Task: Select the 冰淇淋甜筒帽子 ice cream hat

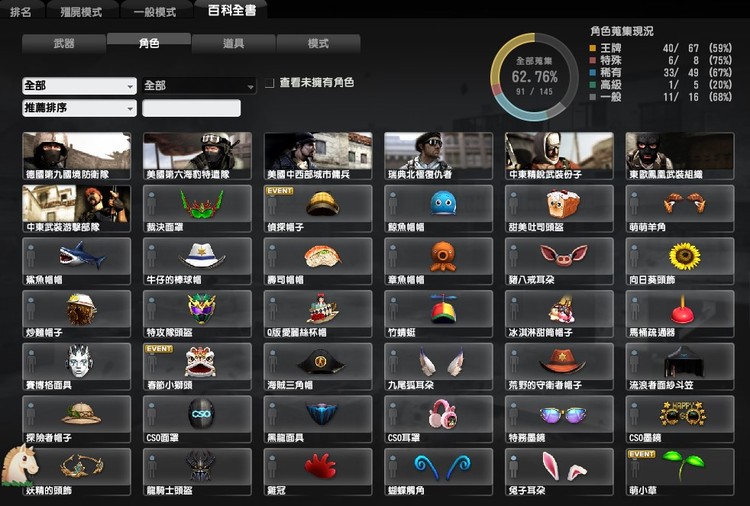Action: click(x=559, y=314)
